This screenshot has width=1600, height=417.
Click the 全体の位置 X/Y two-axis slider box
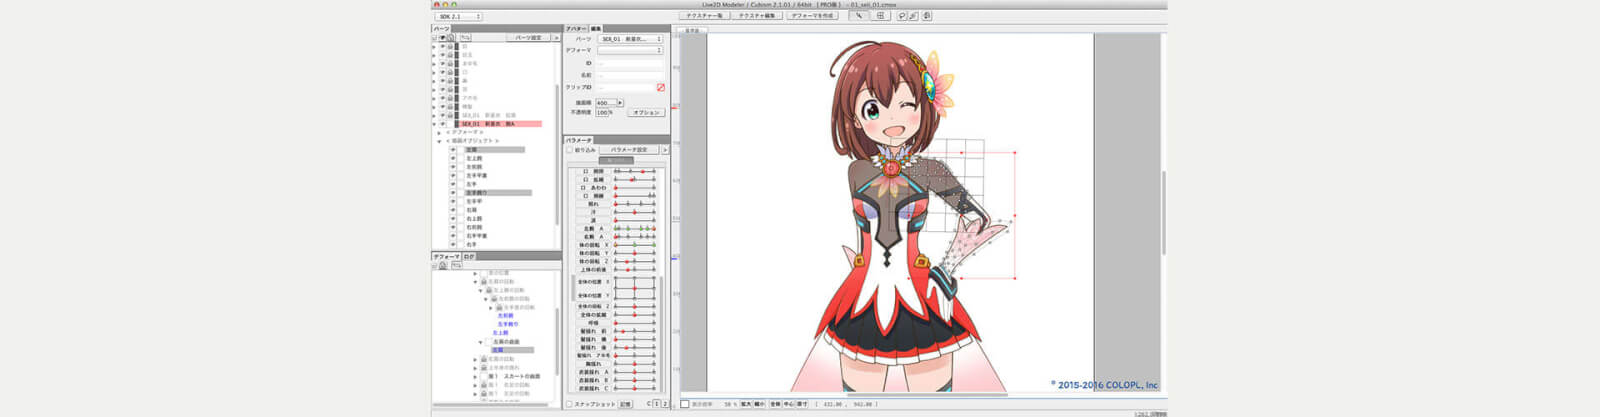coord(635,289)
